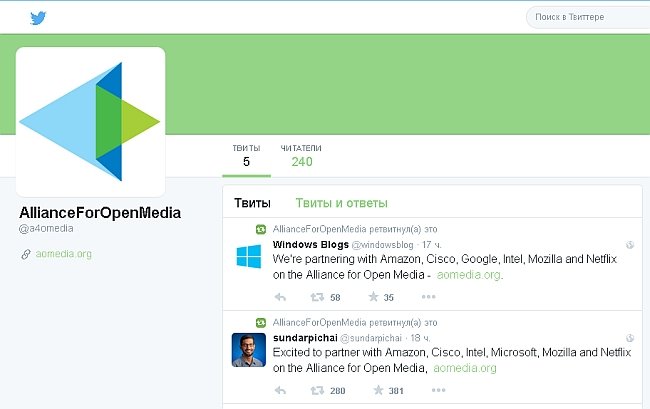This screenshot has height=409, width=650.
Task: Click the globe icon on Windows Blogs tweet
Action: (x=630, y=245)
